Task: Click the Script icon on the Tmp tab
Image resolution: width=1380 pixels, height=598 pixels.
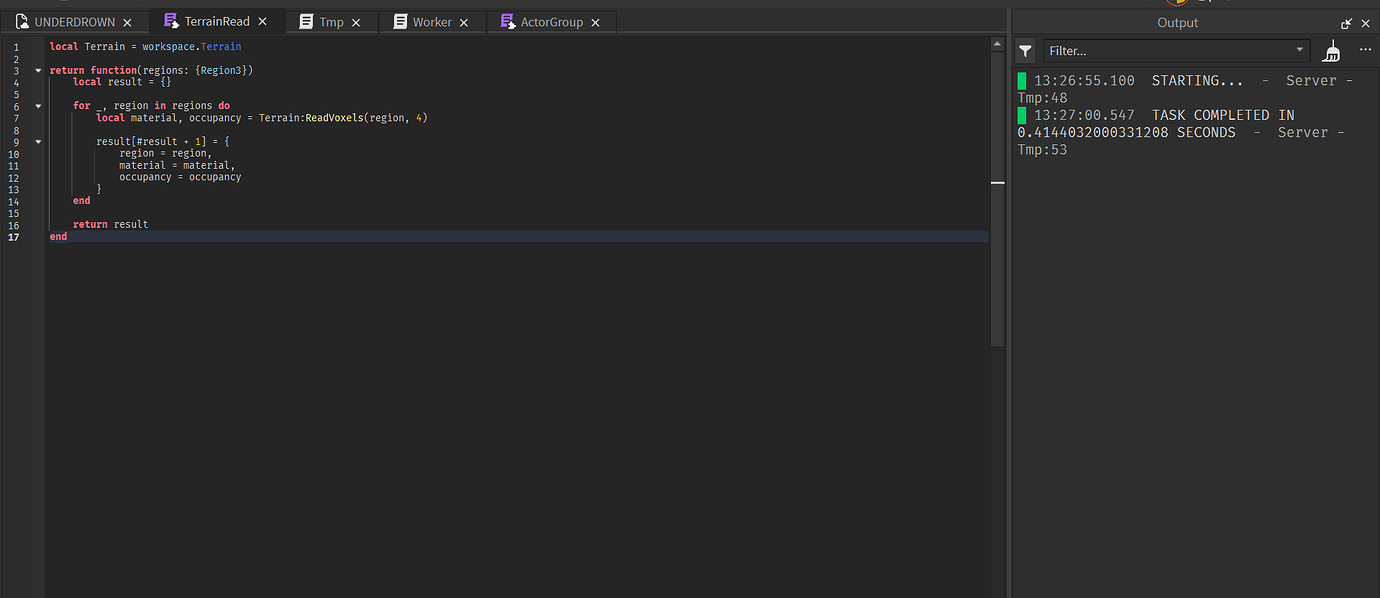Action: pos(306,21)
